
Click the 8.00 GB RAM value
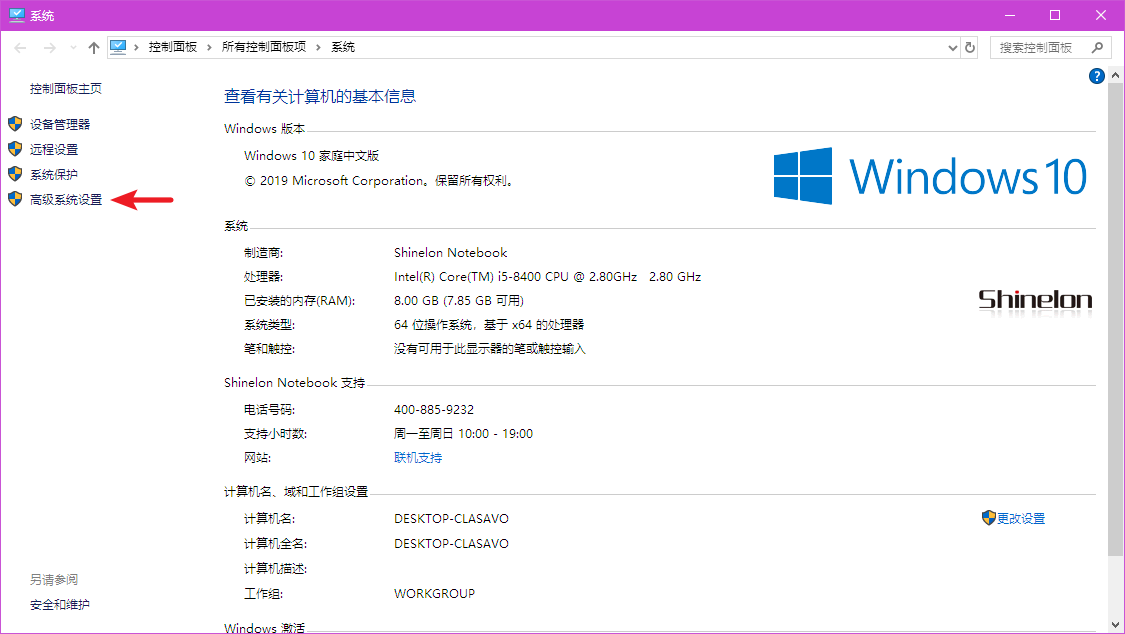point(459,301)
